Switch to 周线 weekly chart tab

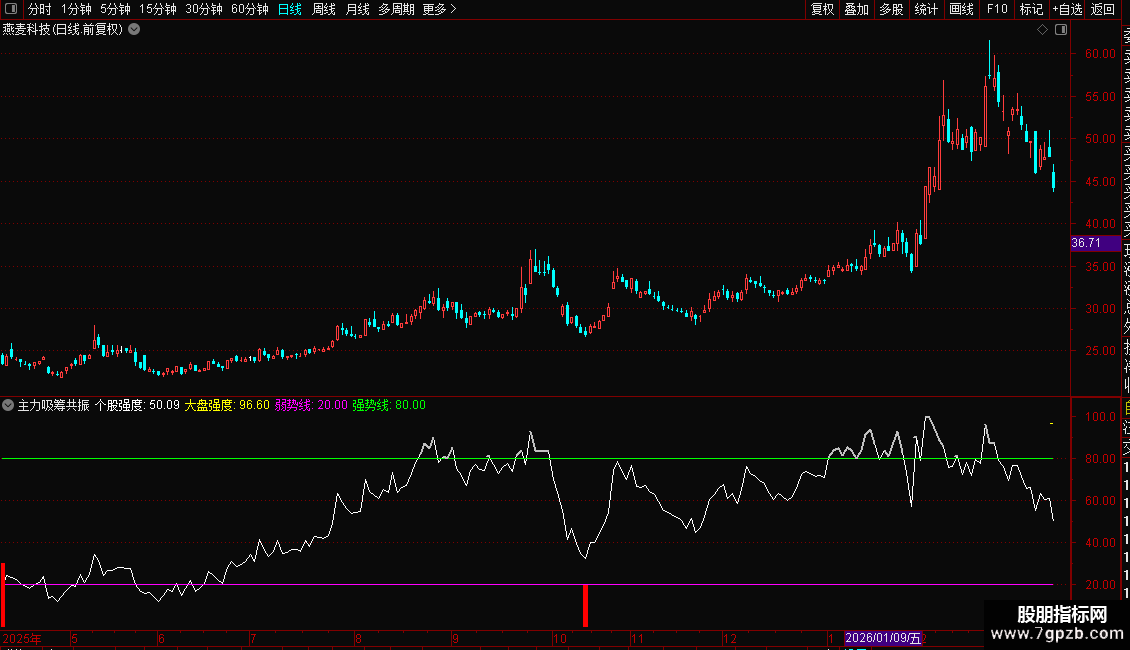[x=324, y=9]
